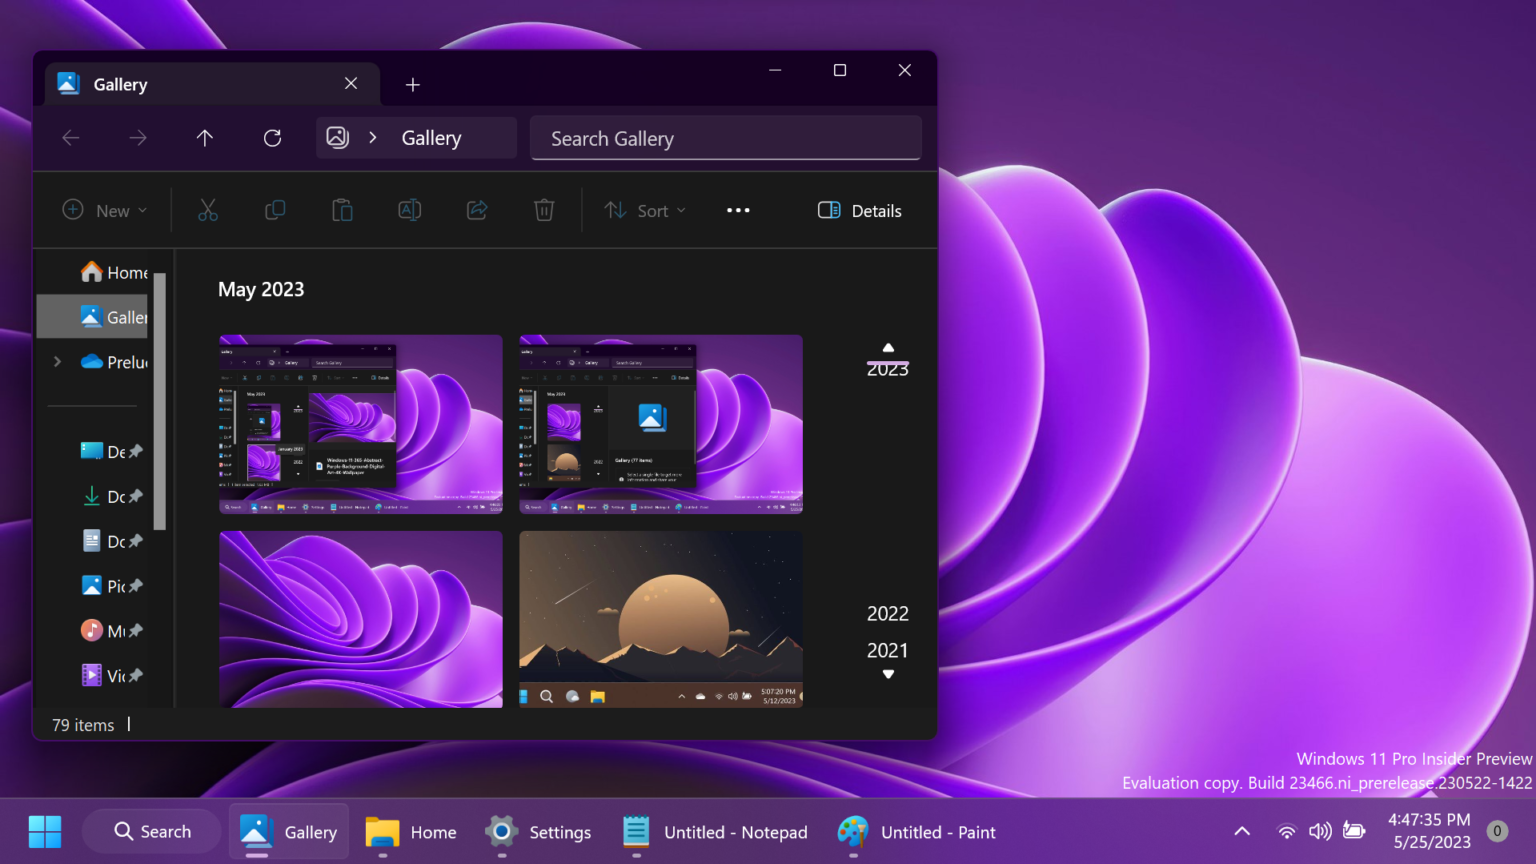Open Paint from the taskbar
The height and width of the screenshot is (864, 1536).
(915, 831)
